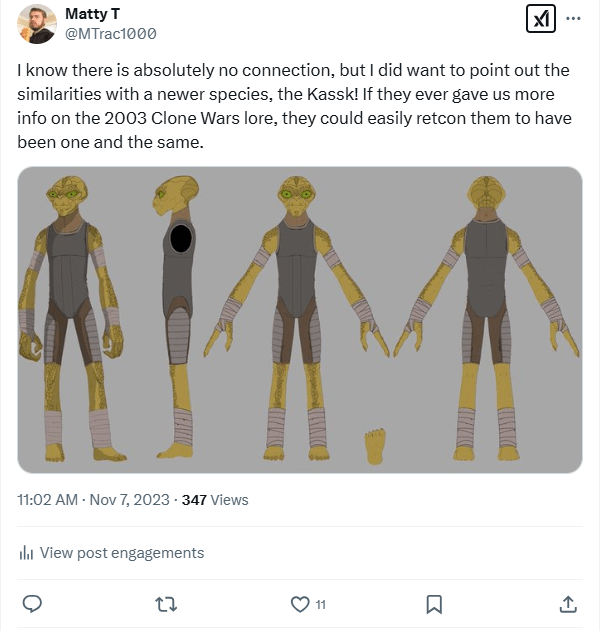Share the post via upload icon
Screen dimensions: 602x631
(x=567, y=604)
